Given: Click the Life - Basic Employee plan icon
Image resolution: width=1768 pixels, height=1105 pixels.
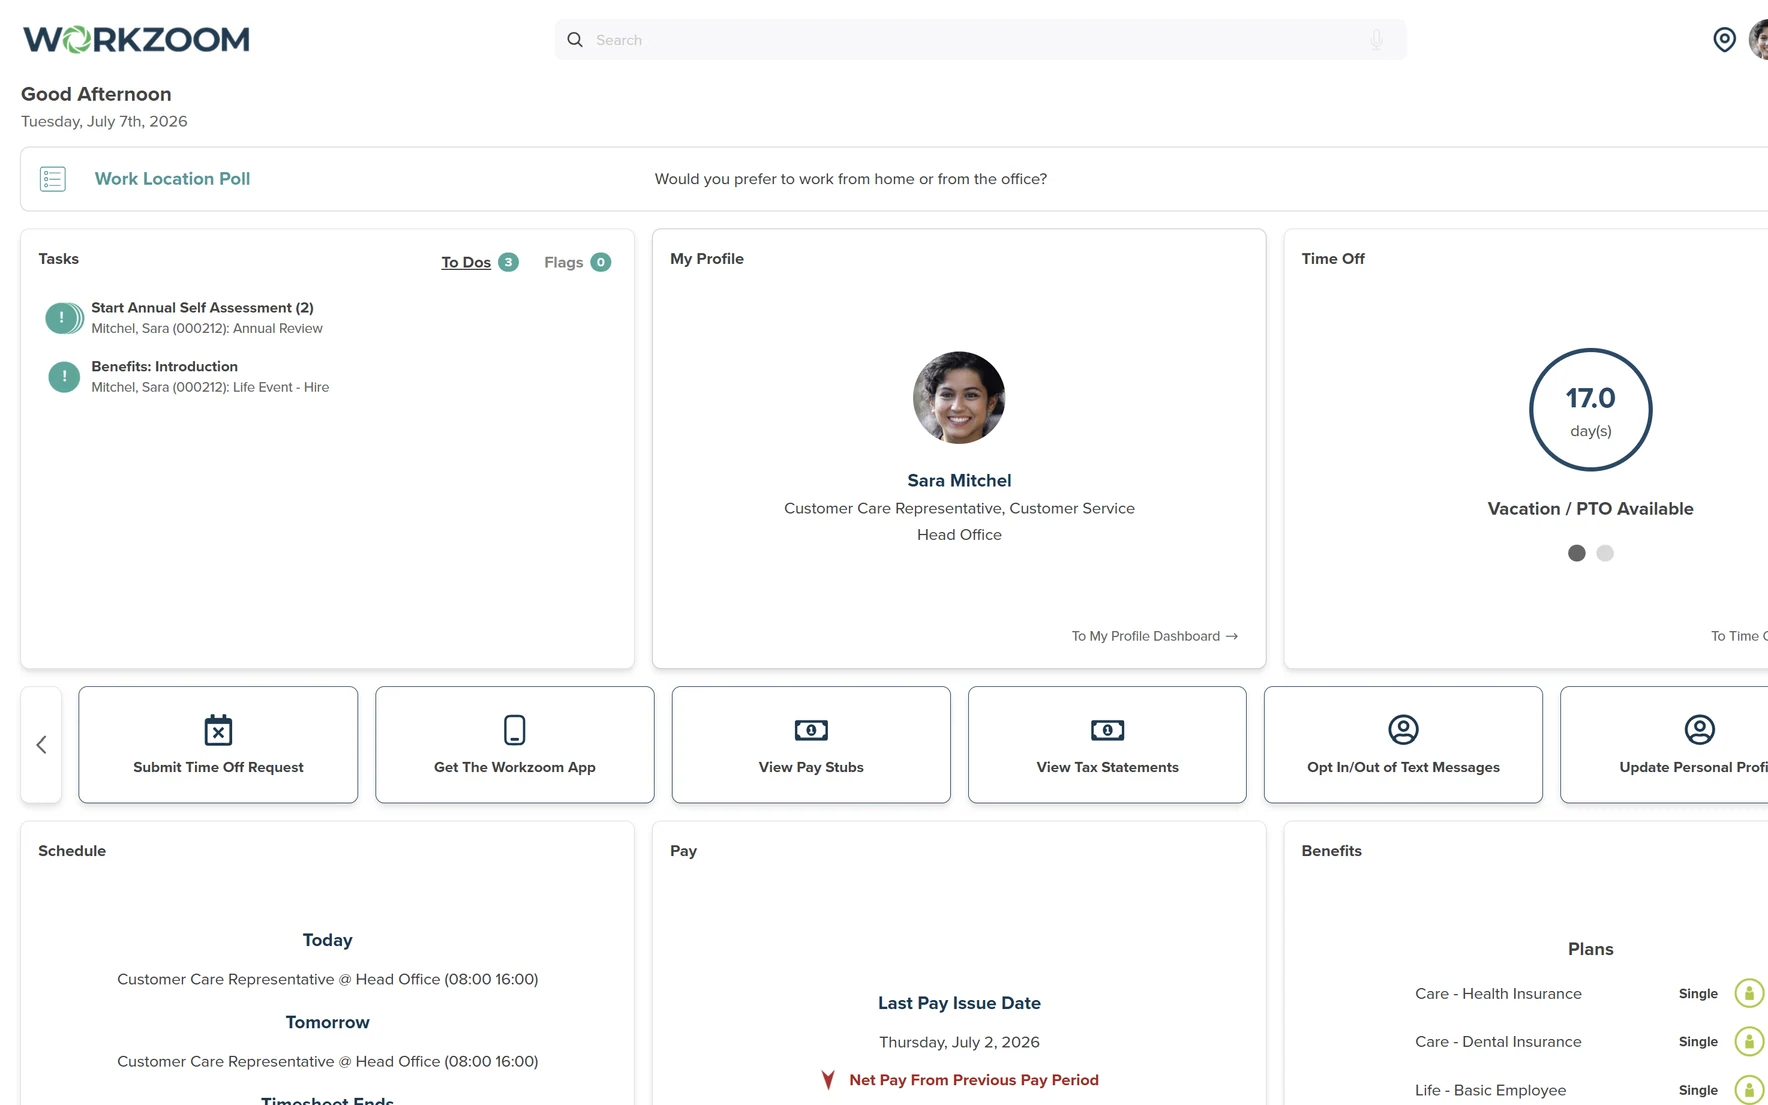Looking at the screenshot, I should click(1749, 1090).
